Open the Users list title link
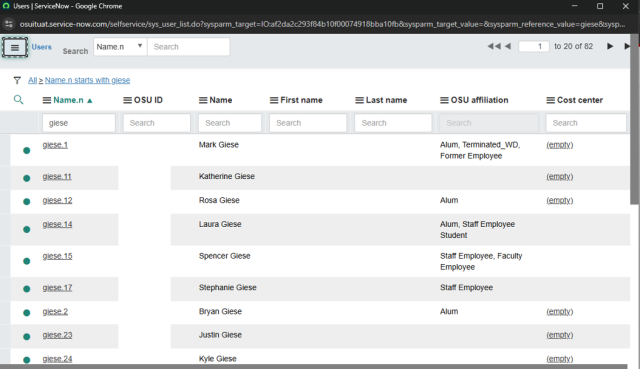 click(42, 47)
